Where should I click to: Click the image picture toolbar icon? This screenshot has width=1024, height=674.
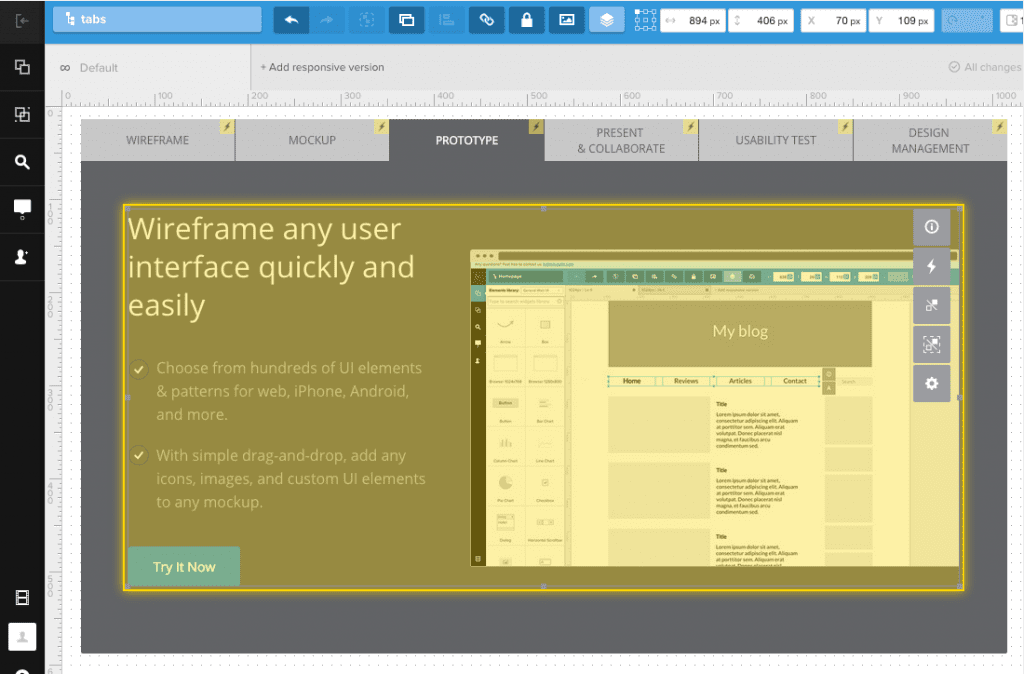[x=567, y=20]
